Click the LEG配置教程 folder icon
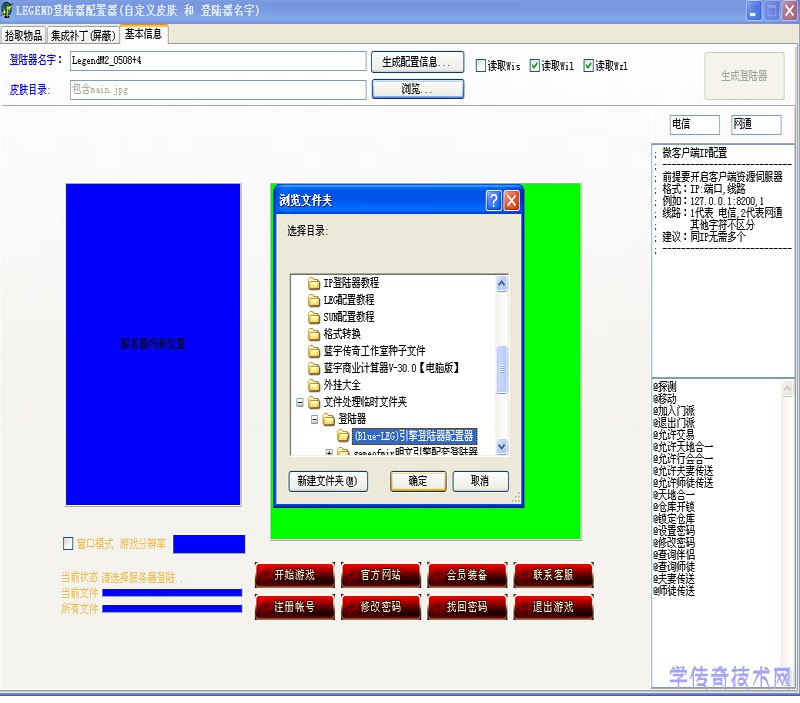 (x=313, y=300)
